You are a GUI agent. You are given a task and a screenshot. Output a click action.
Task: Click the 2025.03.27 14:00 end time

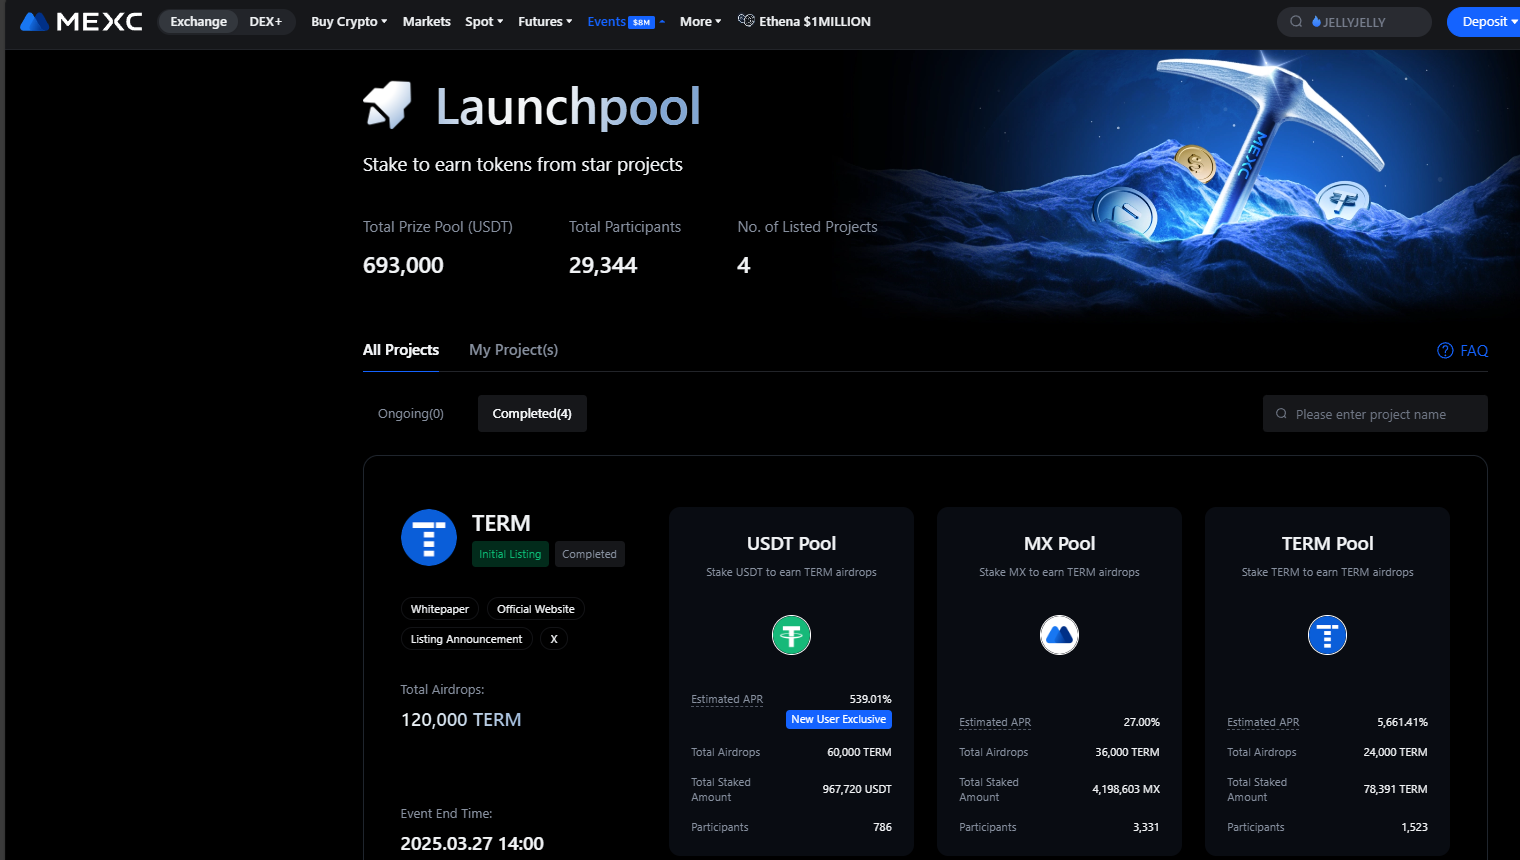pos(472,843)
